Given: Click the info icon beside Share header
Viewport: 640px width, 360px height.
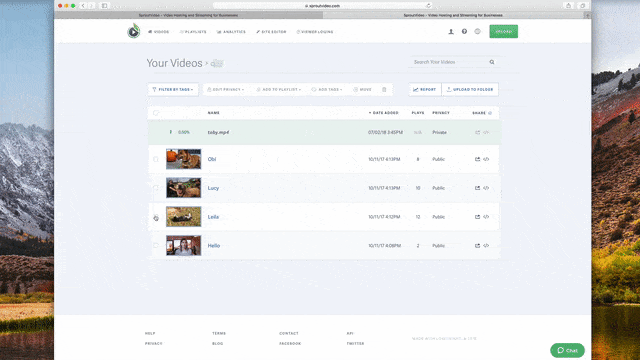Looking at the screenshot, I should 490,113.
